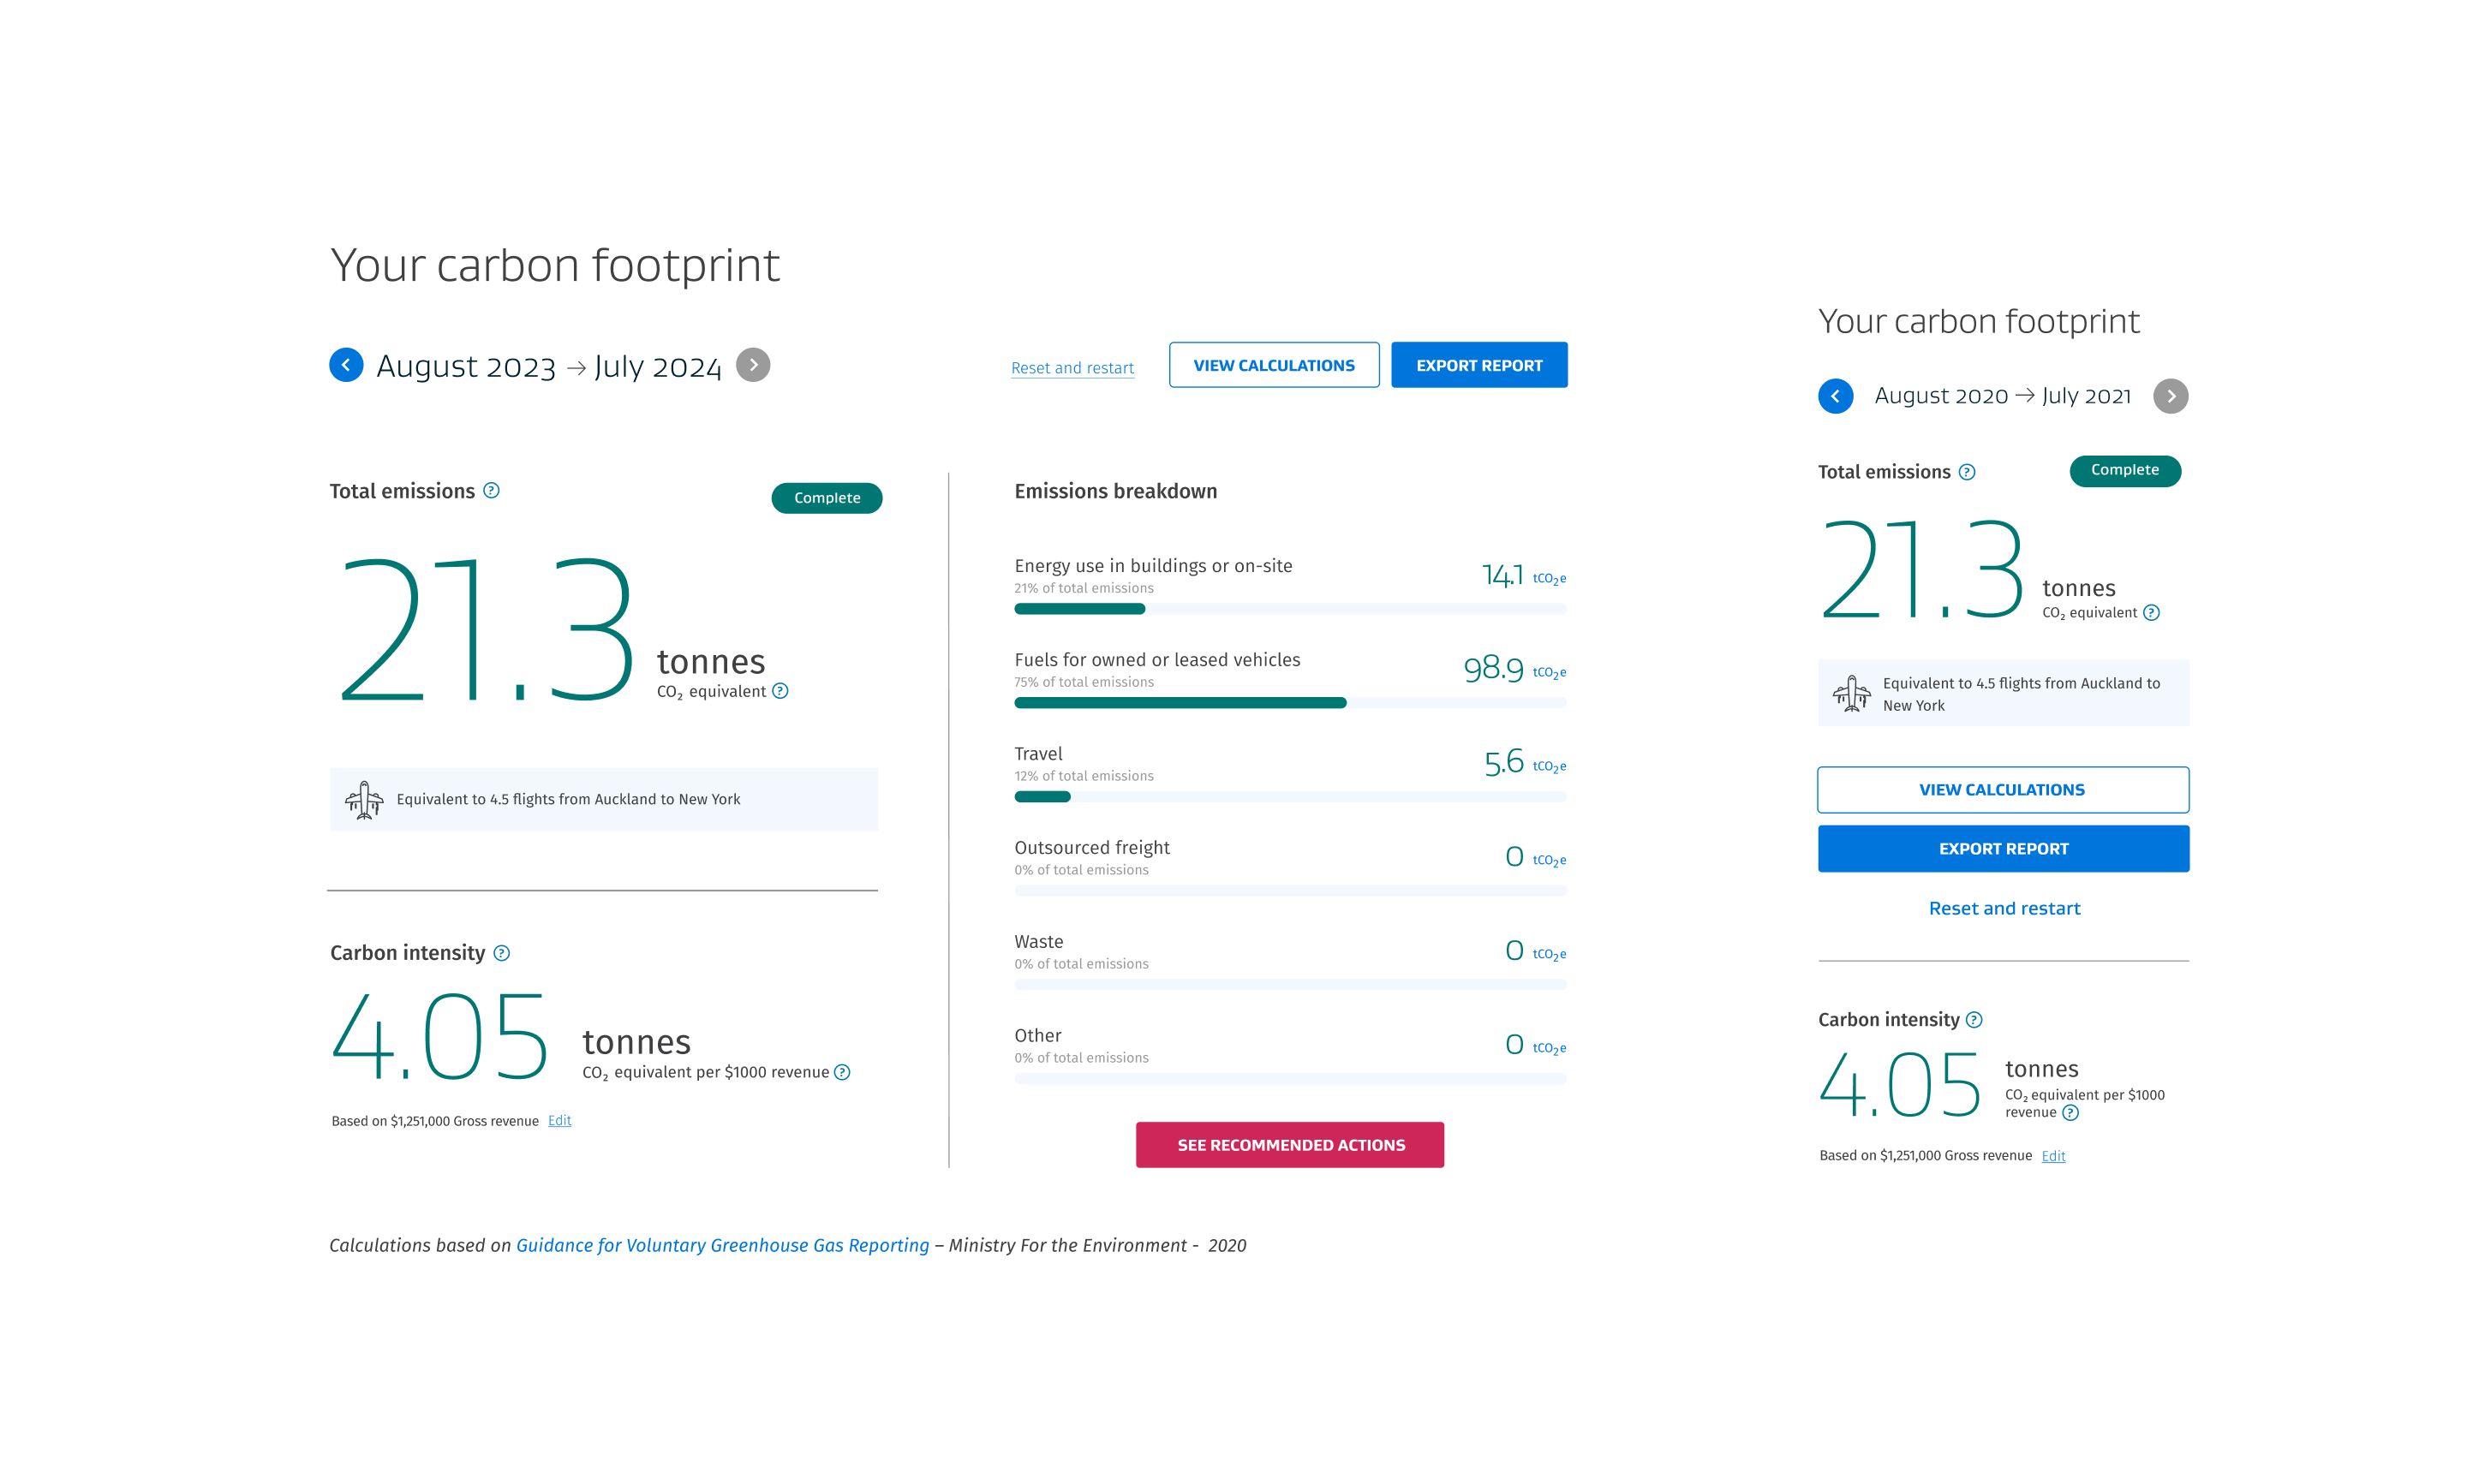Open help icon next to Carbon intensity, desktop view
Viewport: 2467px width, 1484px height.
(x=502, y=953)
